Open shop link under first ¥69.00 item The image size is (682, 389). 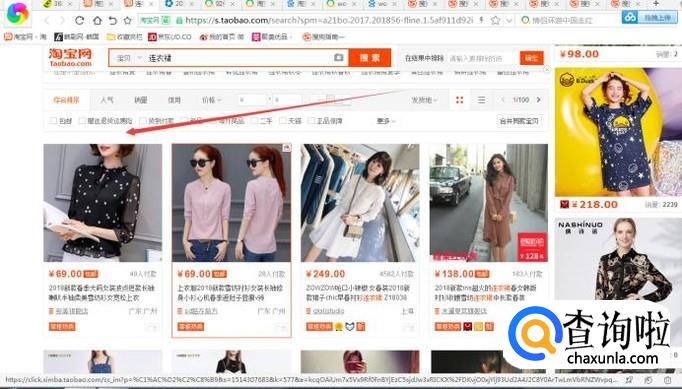[x=72, y=311]
